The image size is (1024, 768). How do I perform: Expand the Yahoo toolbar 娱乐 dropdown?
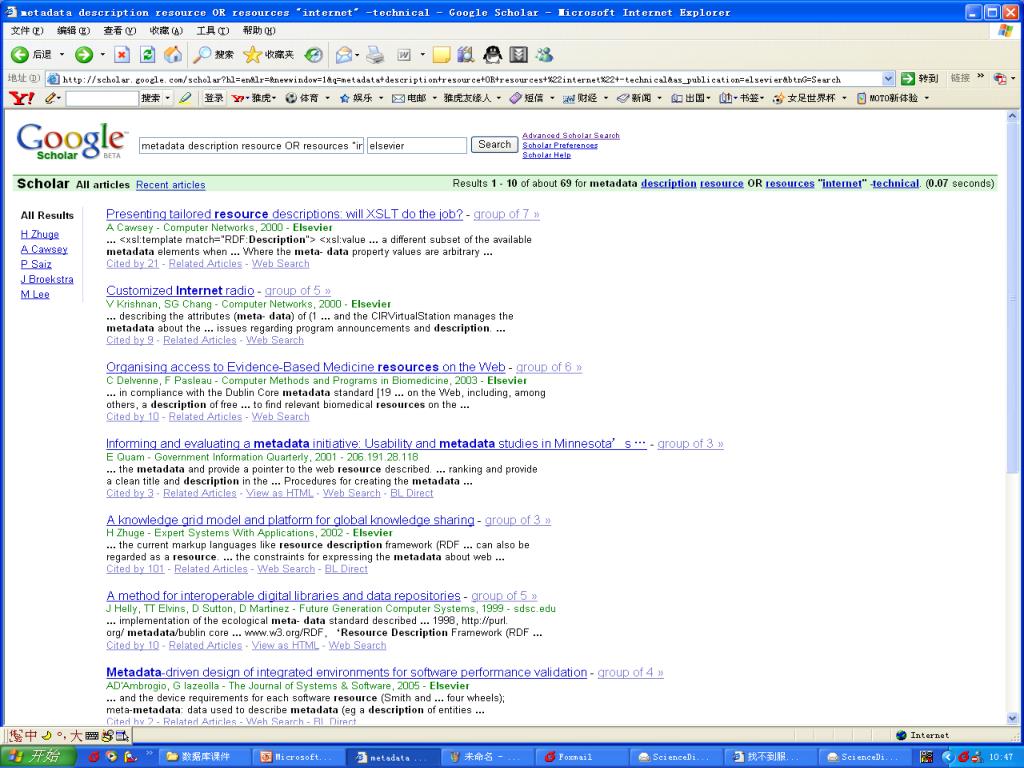pos(381,98)
